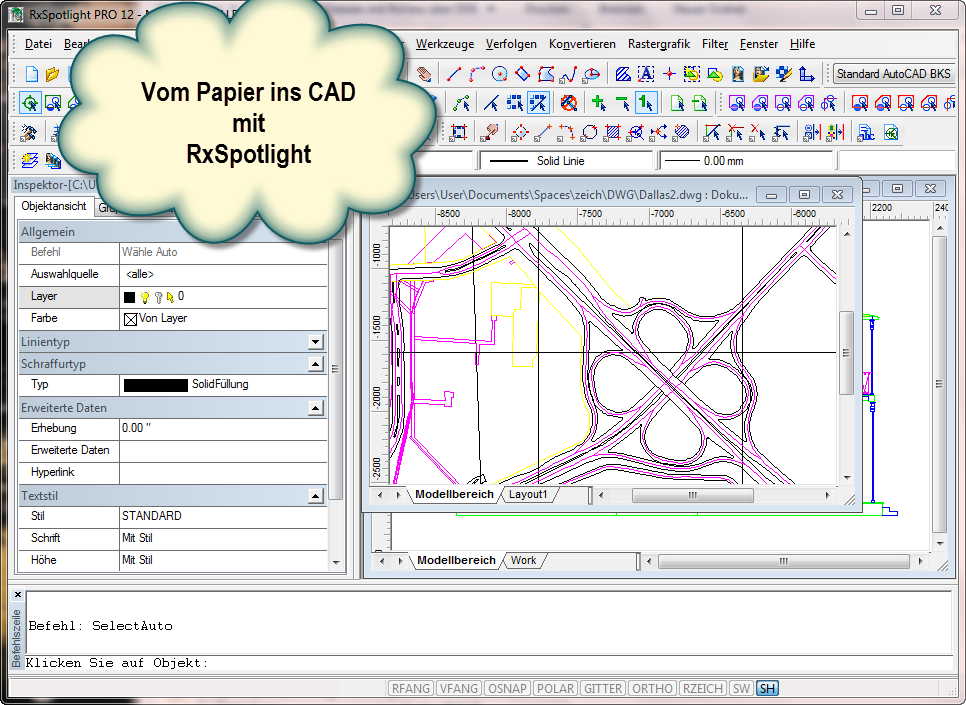
Task: Select the line drawing tool
Action: click(453, 74)
